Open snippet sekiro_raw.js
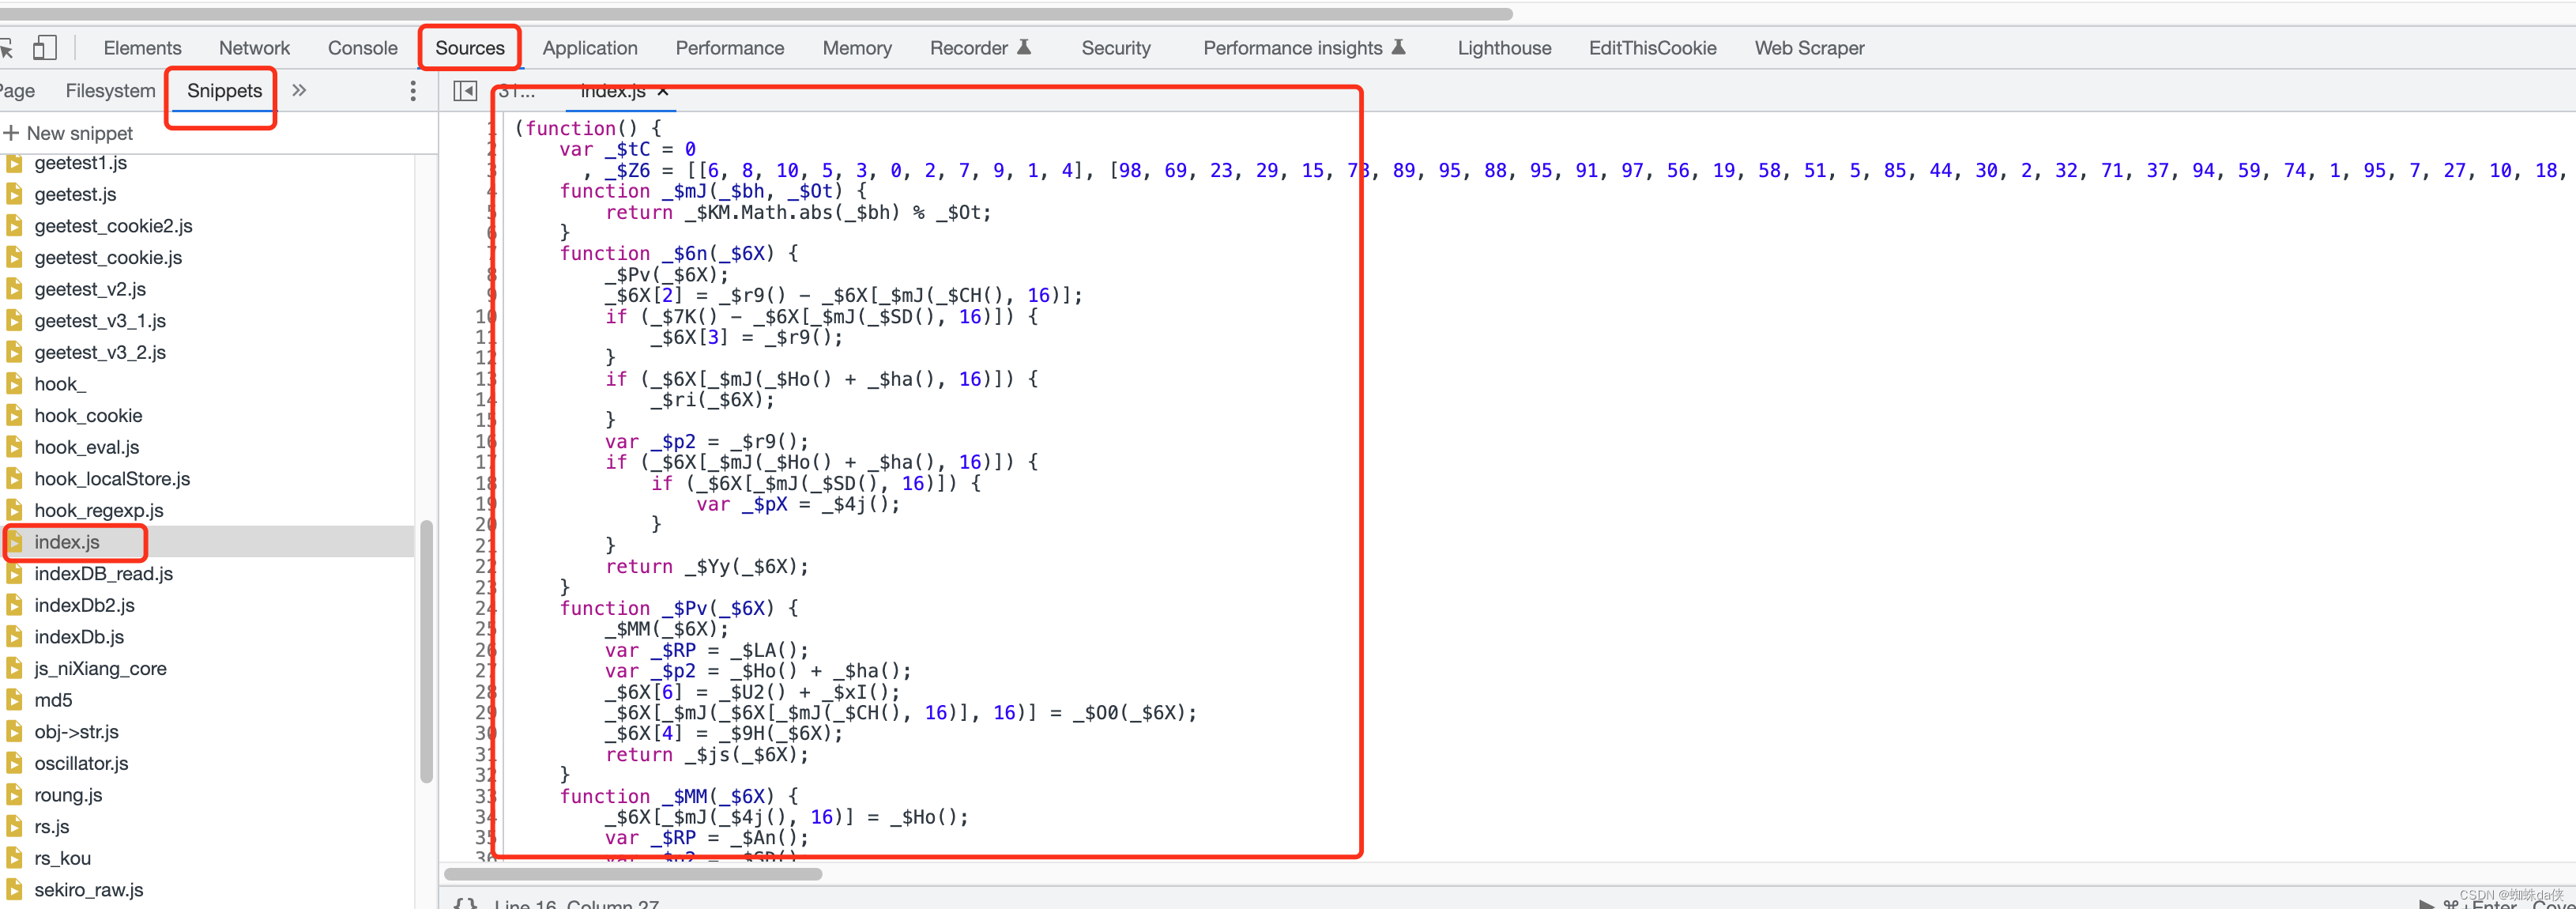Screen dimensions: 2576x909 click(x=89, y=890)
